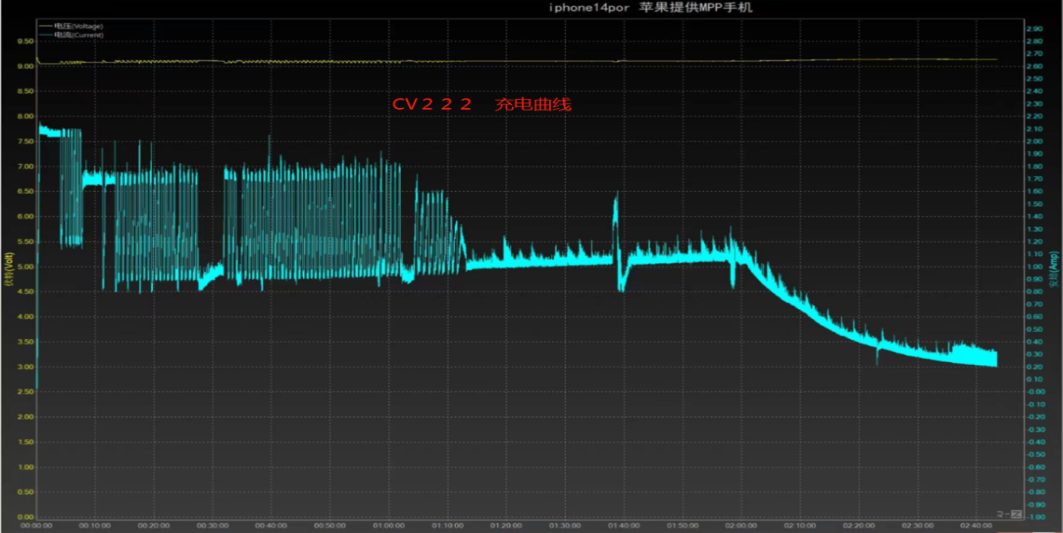This screenshot has width=1063, height=533.
Task: Click the 00:10:00 time axis label
Action: 95,526
